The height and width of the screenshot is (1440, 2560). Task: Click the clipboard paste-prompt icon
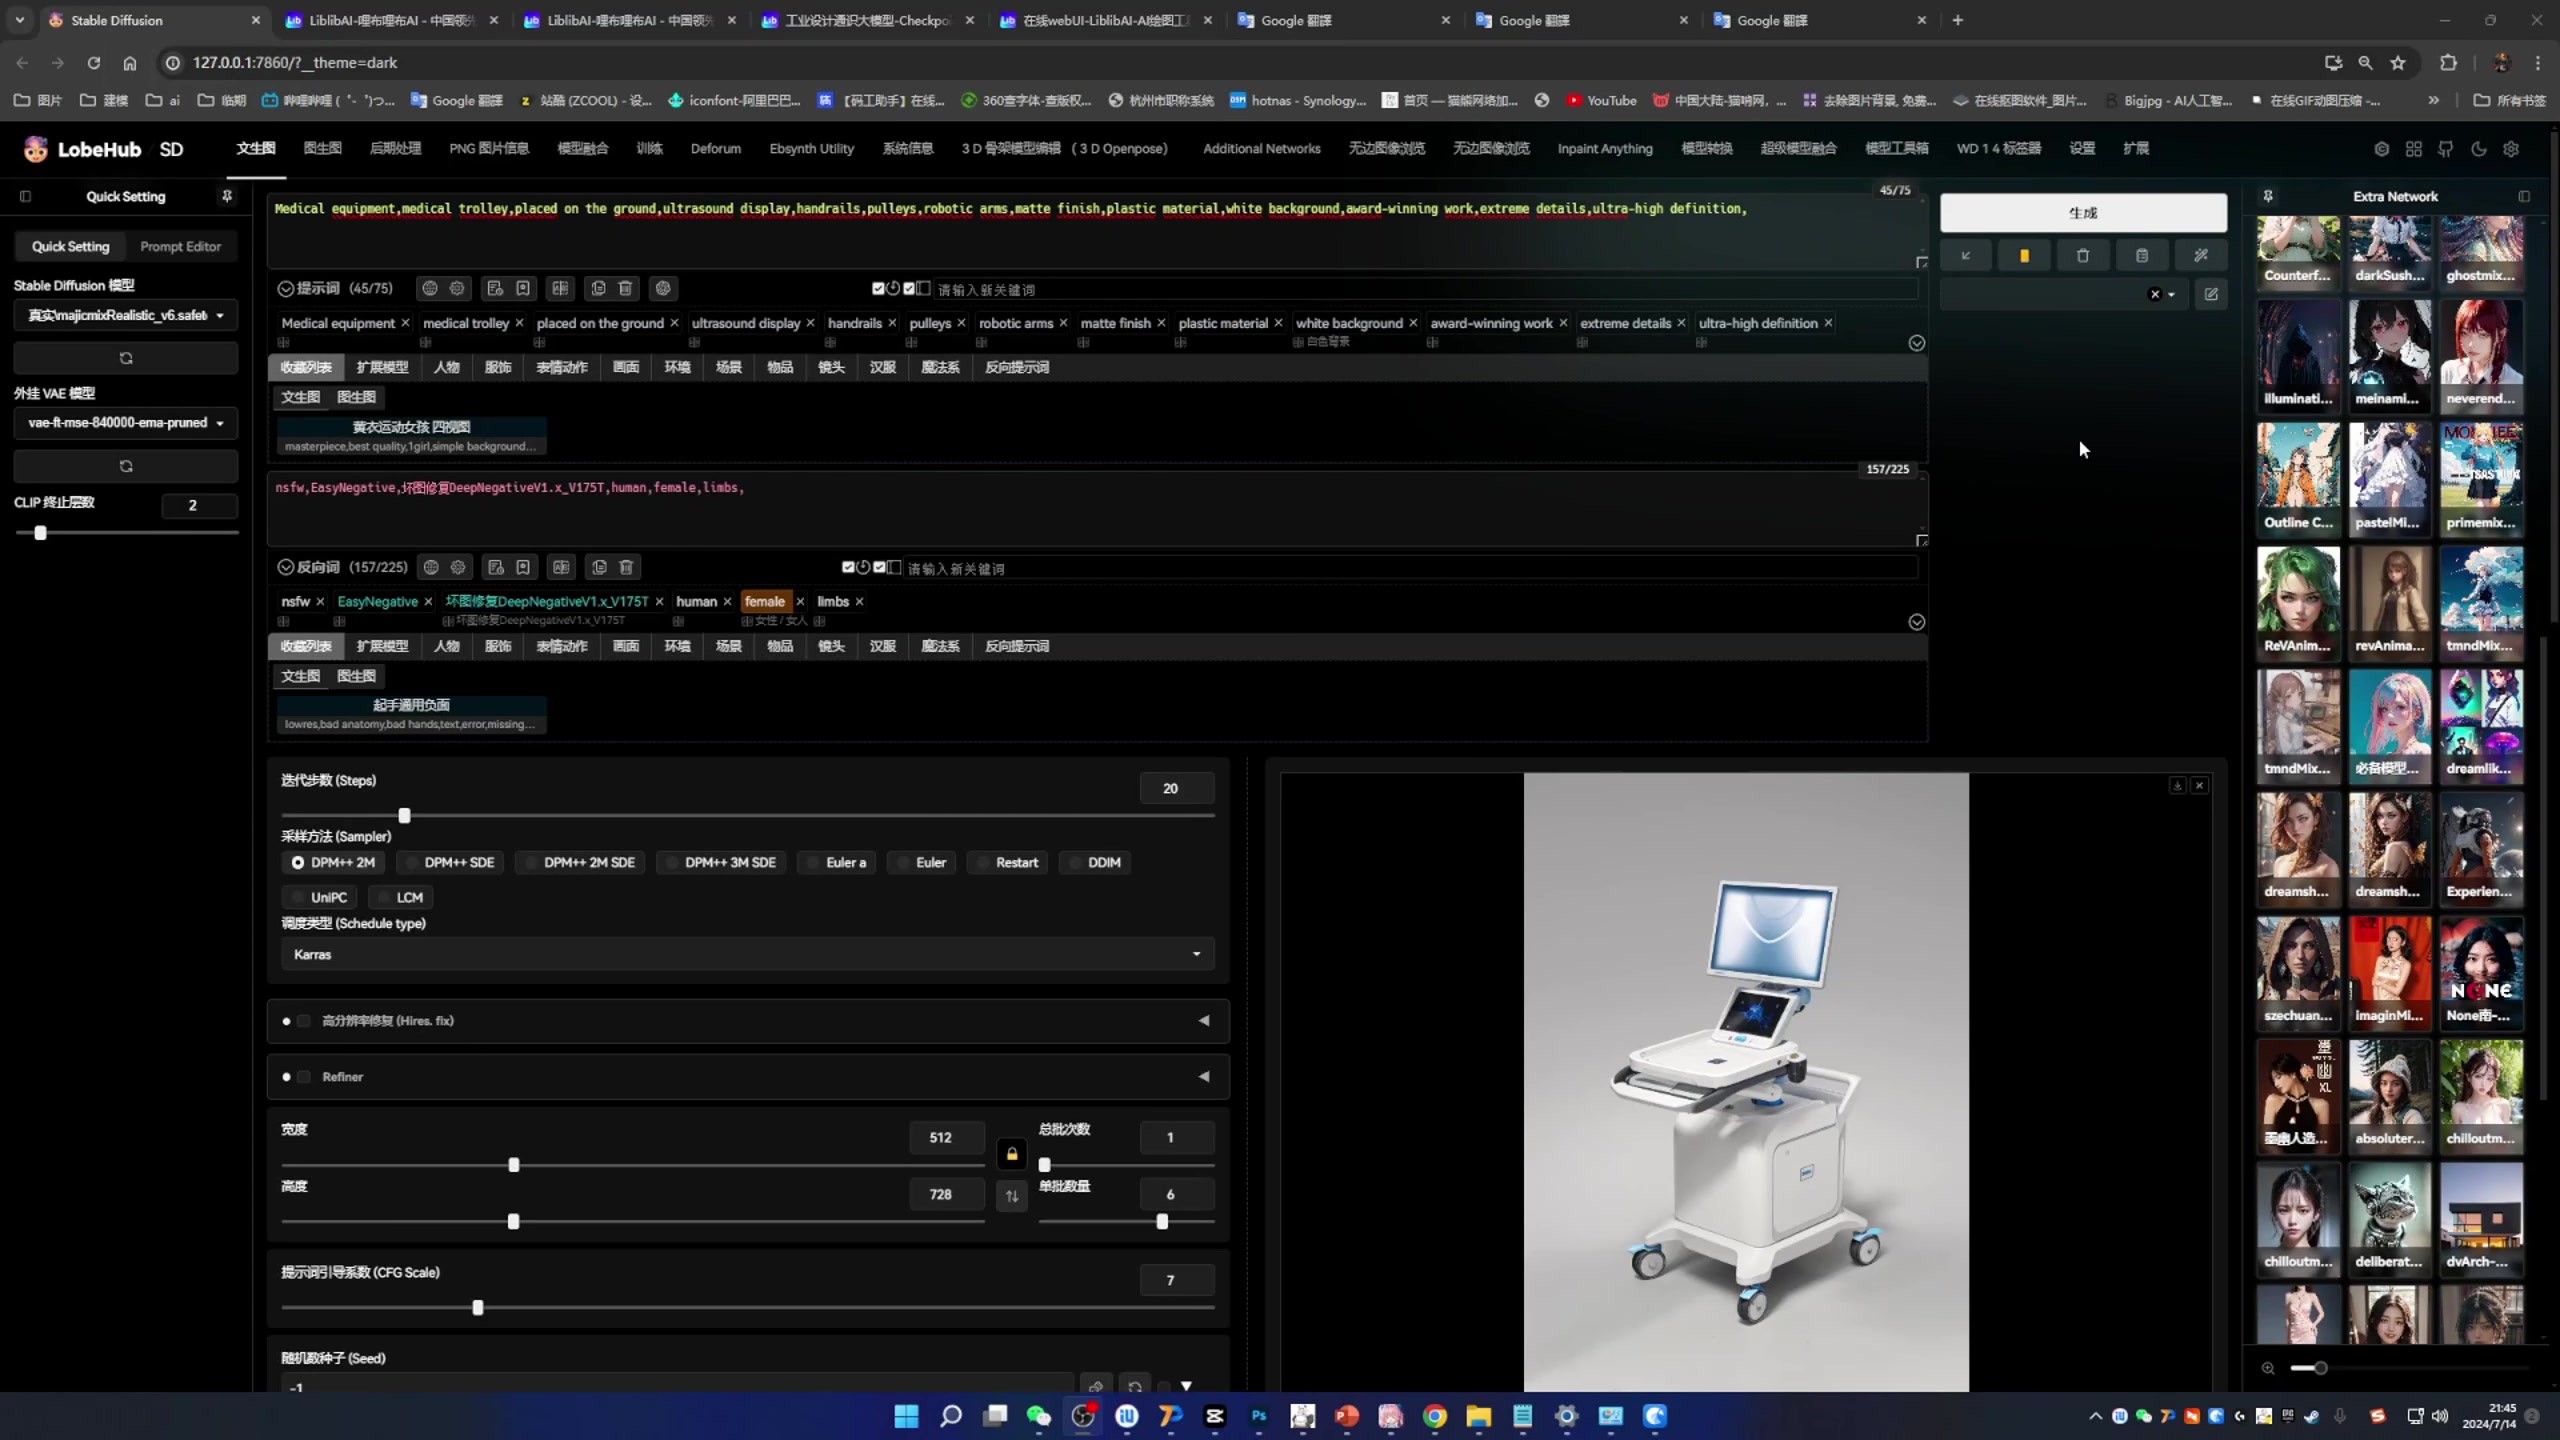[2141, 256]
